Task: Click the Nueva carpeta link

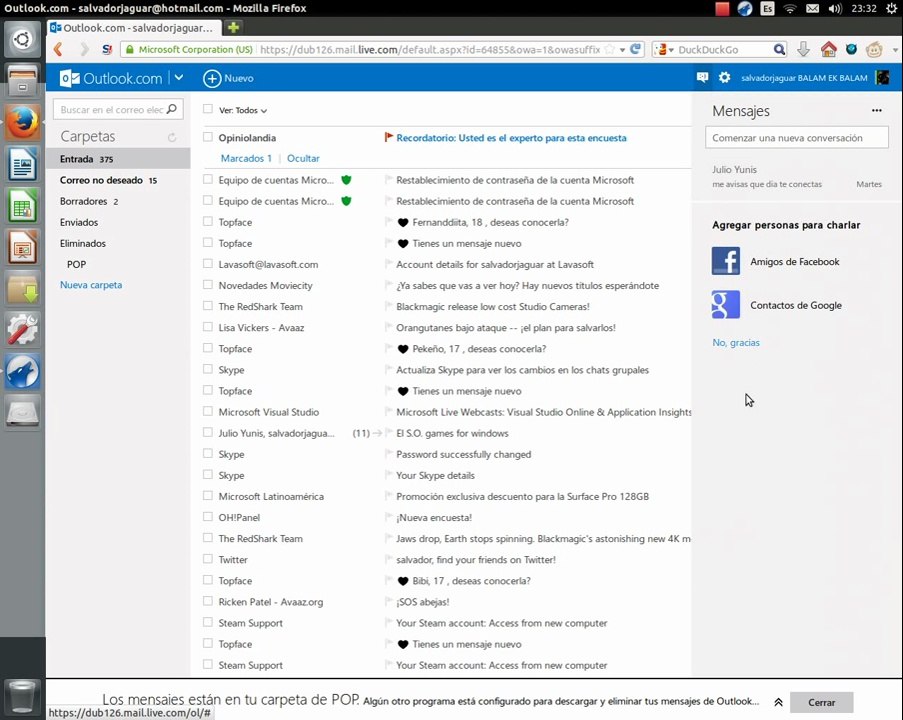Action: pyautogui.click(x=91, y=285)
